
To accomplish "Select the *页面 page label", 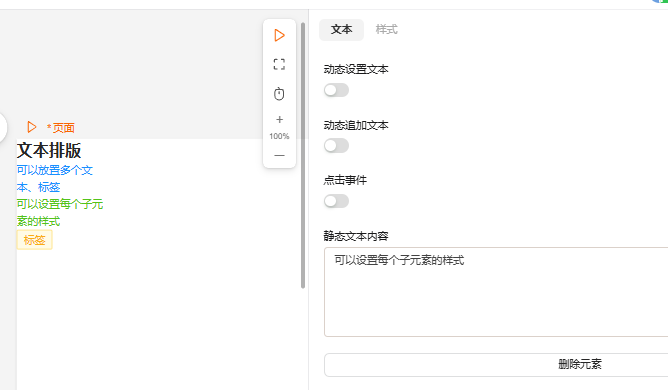I will pyautogui.click(x=61, y=127).
